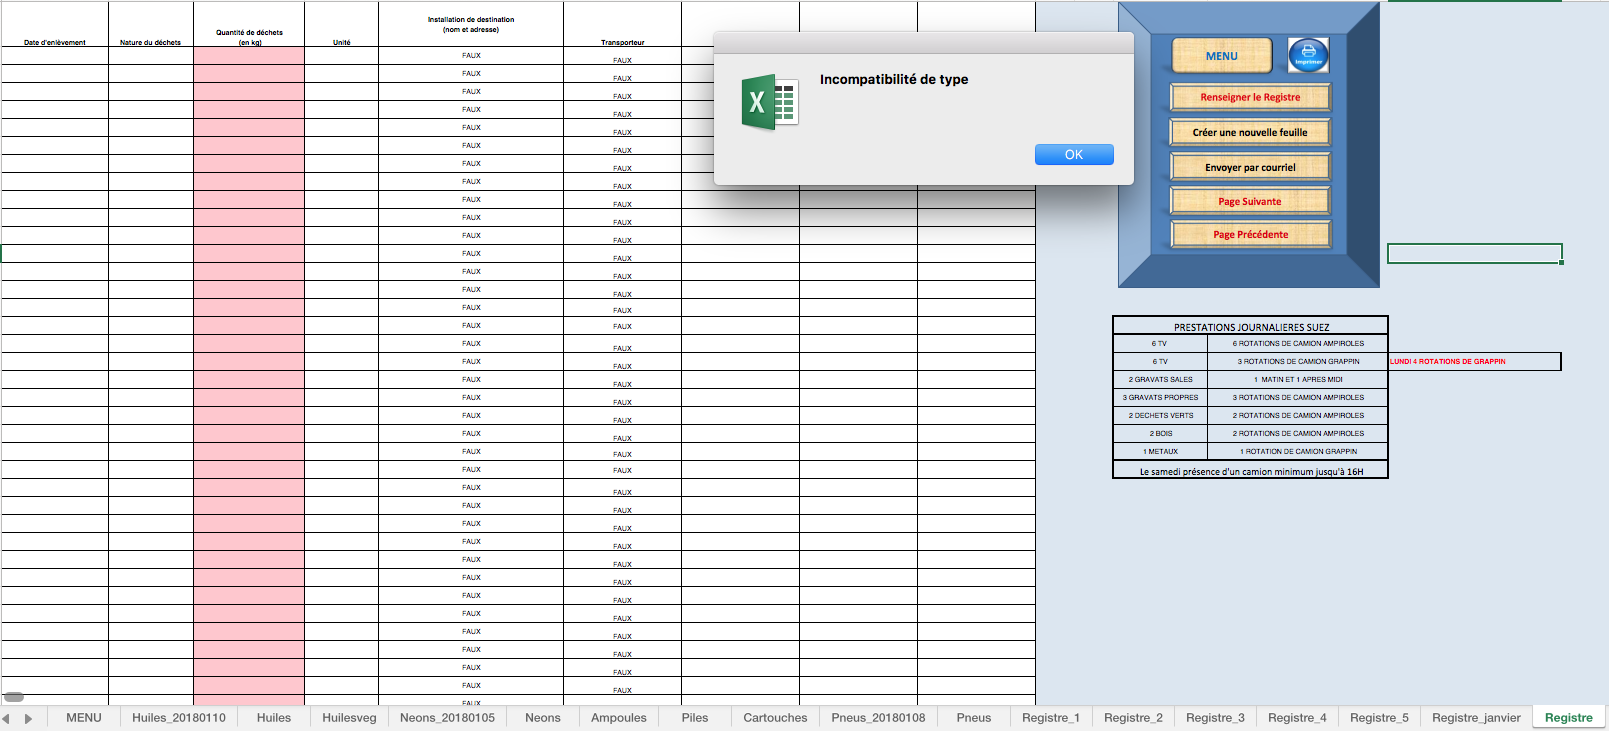The width and height of the screenshot is (1609, 731).
Task: Open the MENU button in the panel
Action: (x=1222, y=56)
